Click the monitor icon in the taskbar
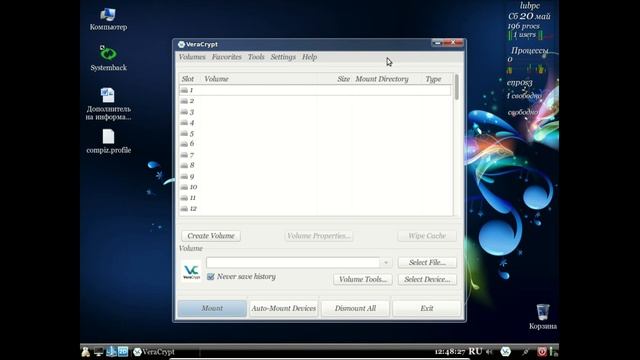 point(98,351)
